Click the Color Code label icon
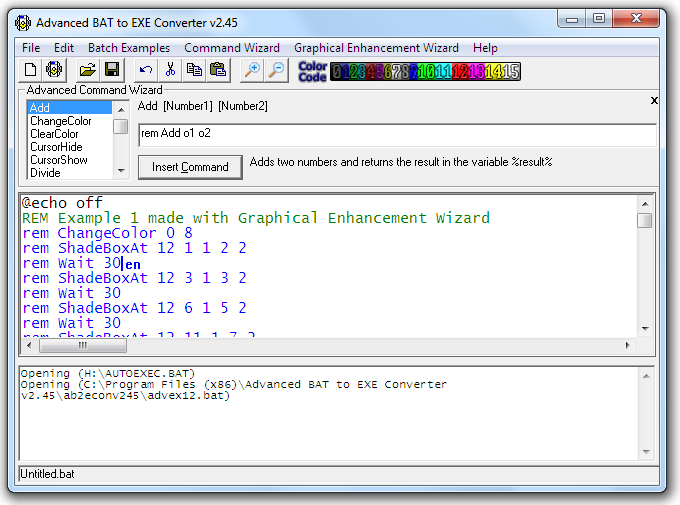 click(312, 72)
